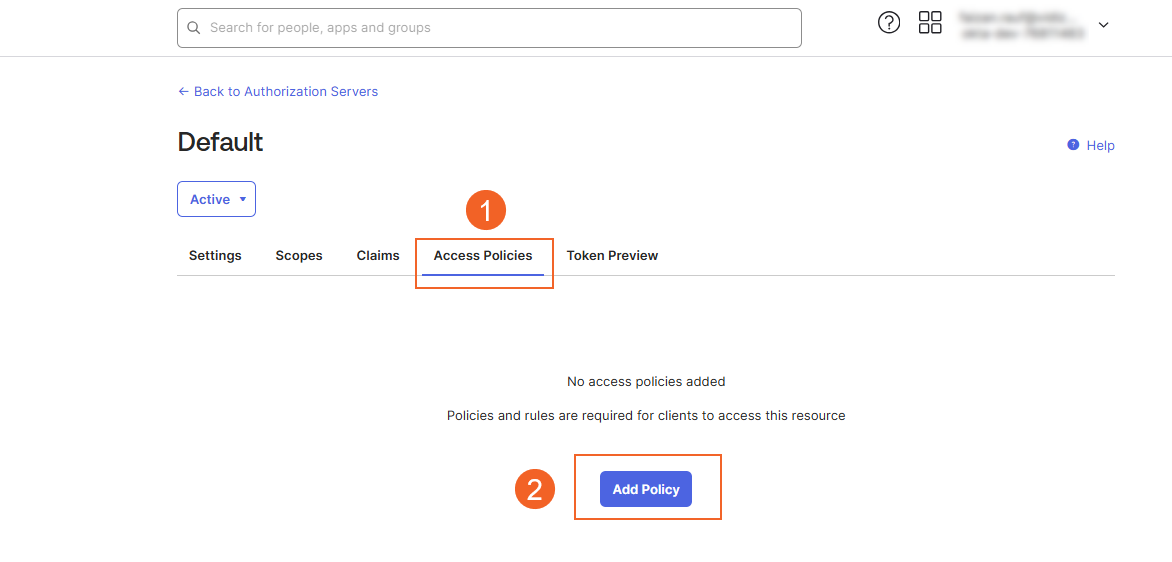The width and height of the screenshot is (1172, 562).
Task: Click the orange number 1 step badge
Action: 486,211
